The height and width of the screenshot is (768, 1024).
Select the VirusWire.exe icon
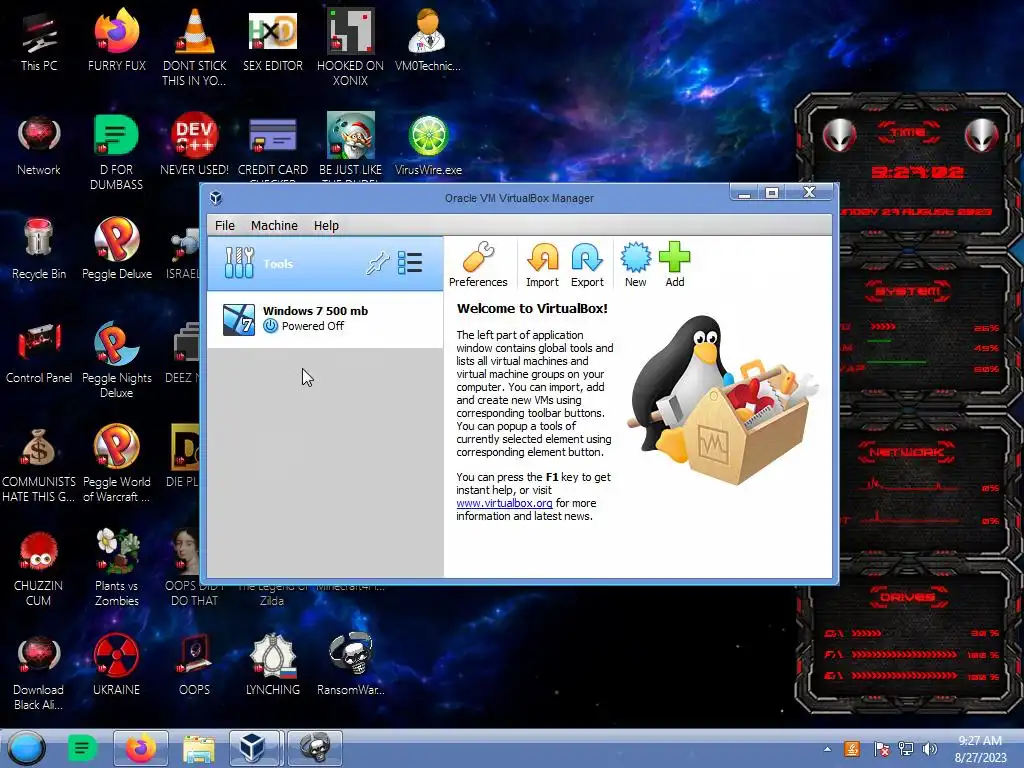click(428, 145)
